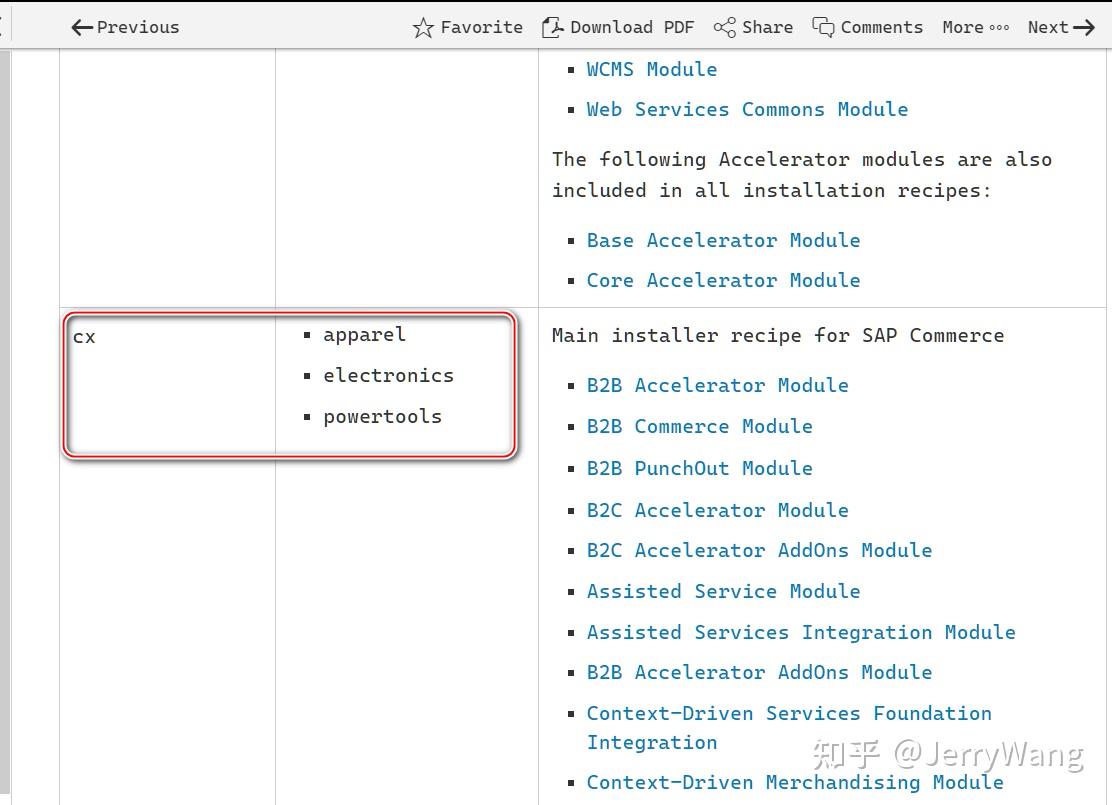Click the B2B PunchOut Module link
This screenshot has height=805, width=1112.
699,468
